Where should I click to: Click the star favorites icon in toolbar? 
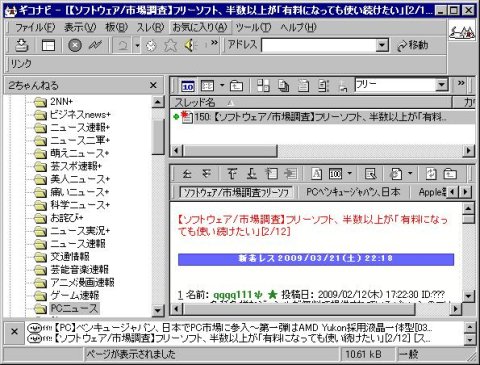(x=170, y=45)
